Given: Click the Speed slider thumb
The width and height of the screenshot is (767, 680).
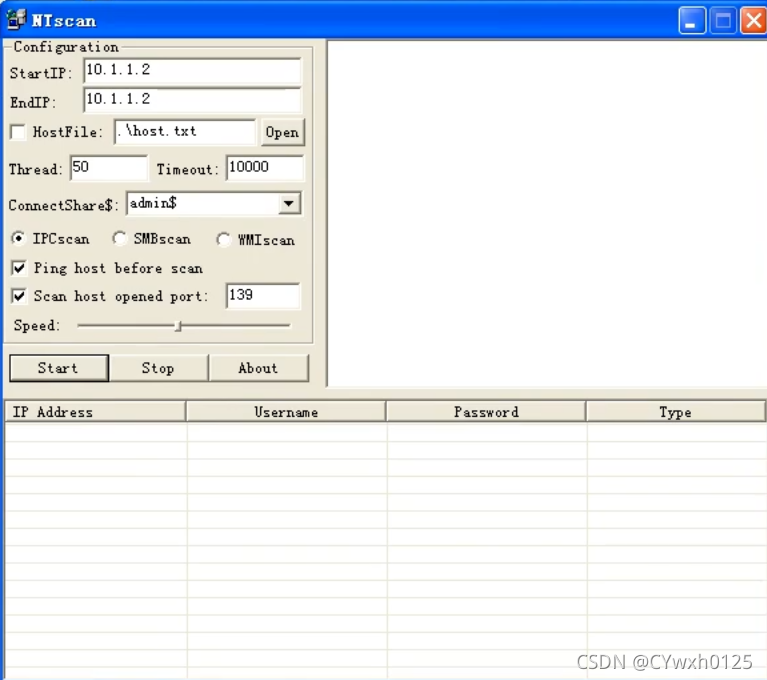Looking at the screenshot, I should click(179, 326).
